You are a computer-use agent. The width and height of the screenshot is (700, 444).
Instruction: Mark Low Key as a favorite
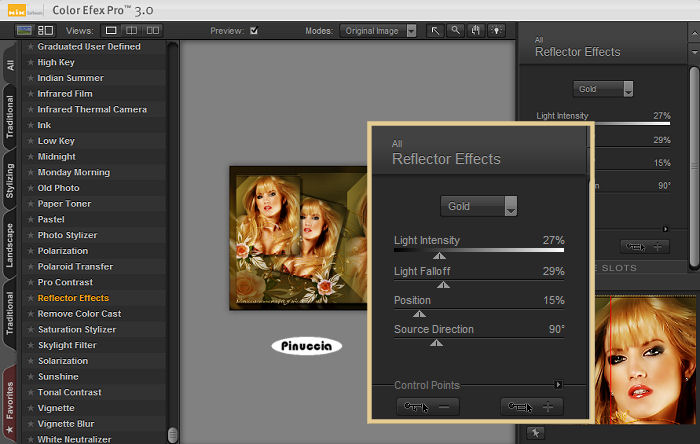coord(30,141)
